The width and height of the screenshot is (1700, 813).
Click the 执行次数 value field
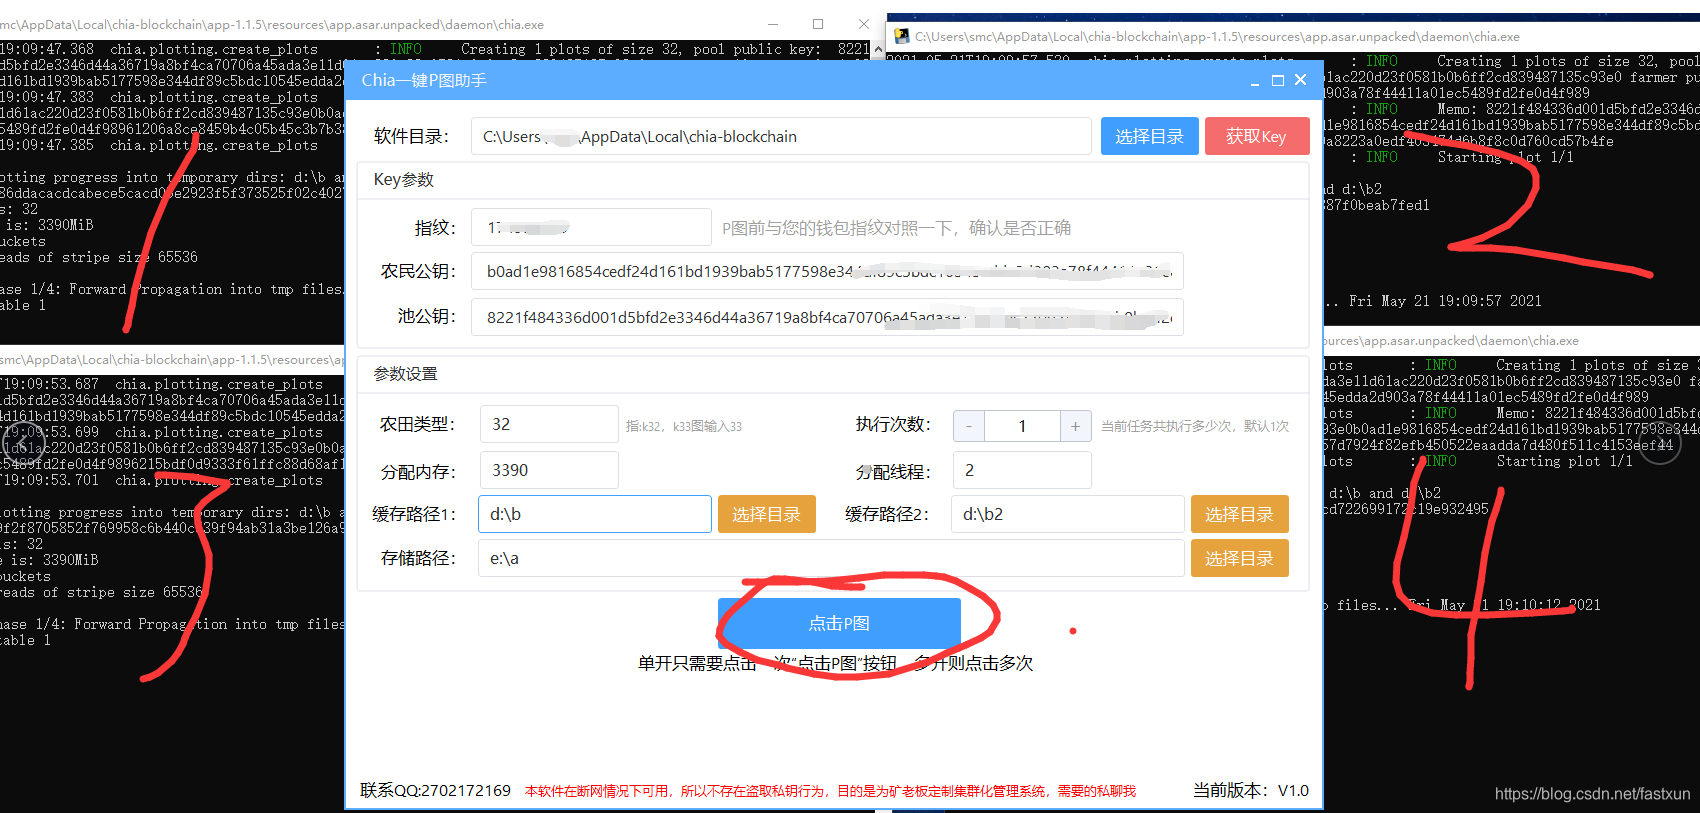pyautogui.click(x=1022, y=426)
